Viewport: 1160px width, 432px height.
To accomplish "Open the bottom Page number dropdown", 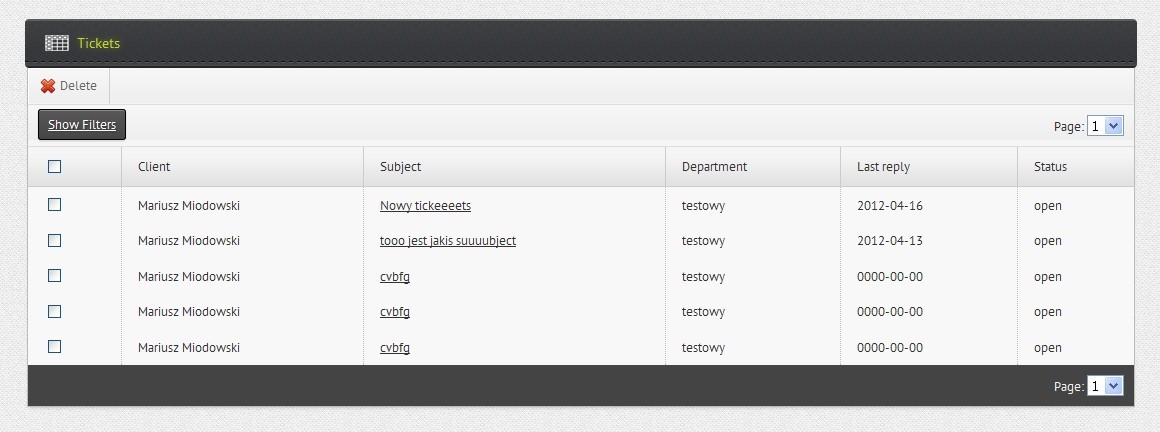I will pos(1105,386).
